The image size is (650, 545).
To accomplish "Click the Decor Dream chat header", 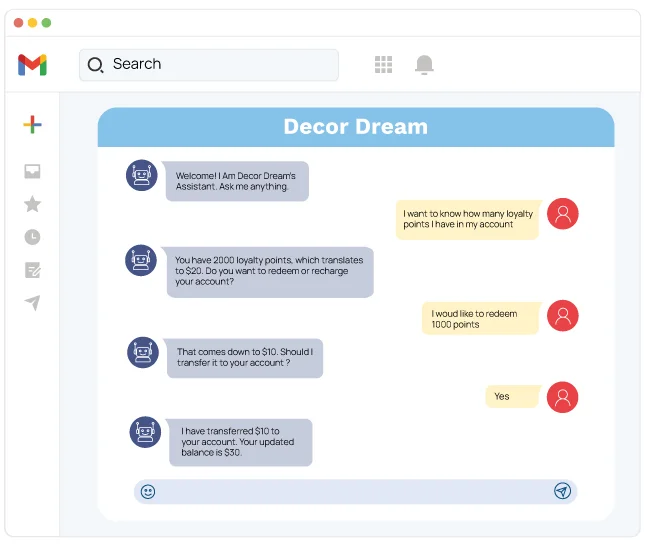I will 355,127.
